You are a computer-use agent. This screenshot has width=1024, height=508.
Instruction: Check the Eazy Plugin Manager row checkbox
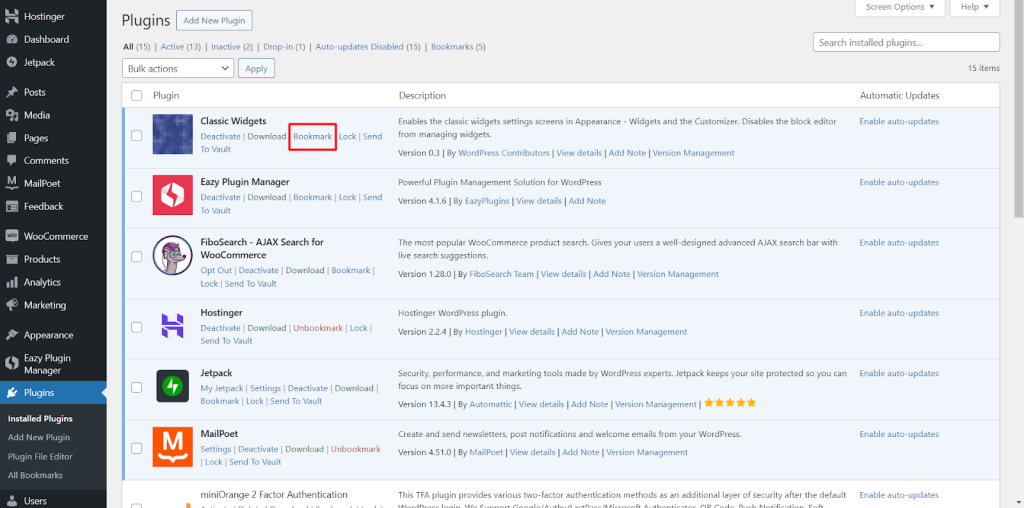(136, 196)
